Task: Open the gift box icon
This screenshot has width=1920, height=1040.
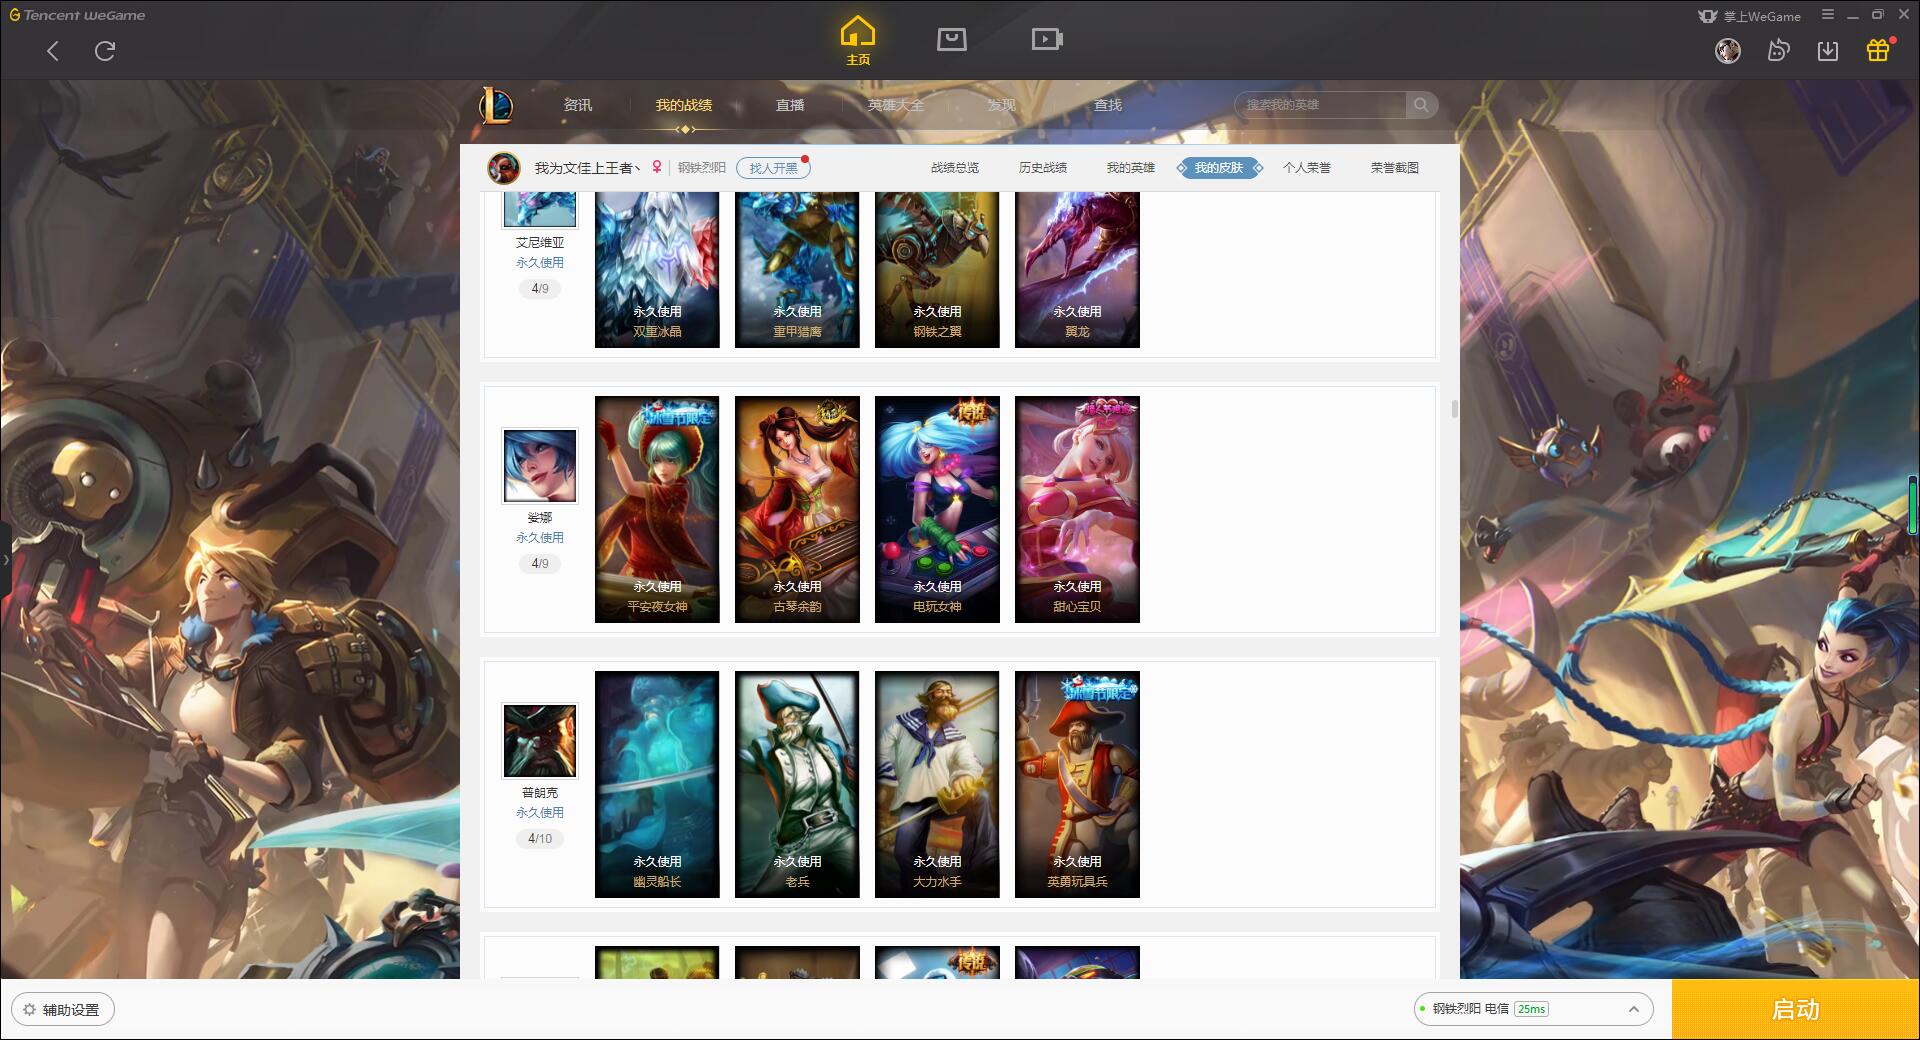Action: [x=1878, y=50]
